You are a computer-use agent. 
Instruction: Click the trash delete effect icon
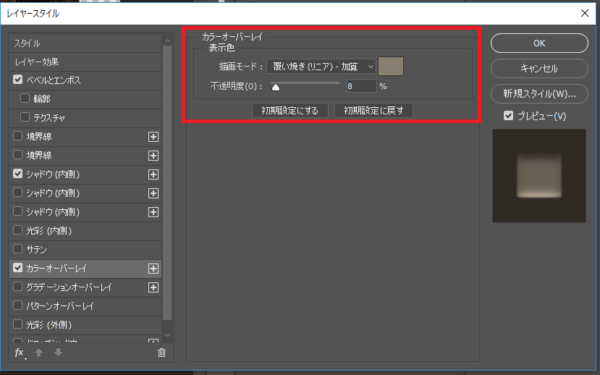click(161, 352)
